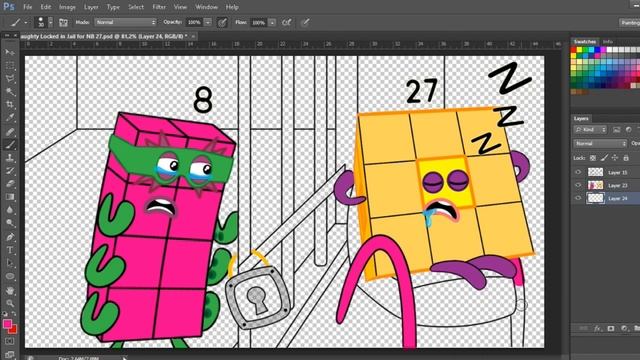The width and height of the screenshot is (640, 360).
Task: Select the Crop tool
Action: coord(10,104)
